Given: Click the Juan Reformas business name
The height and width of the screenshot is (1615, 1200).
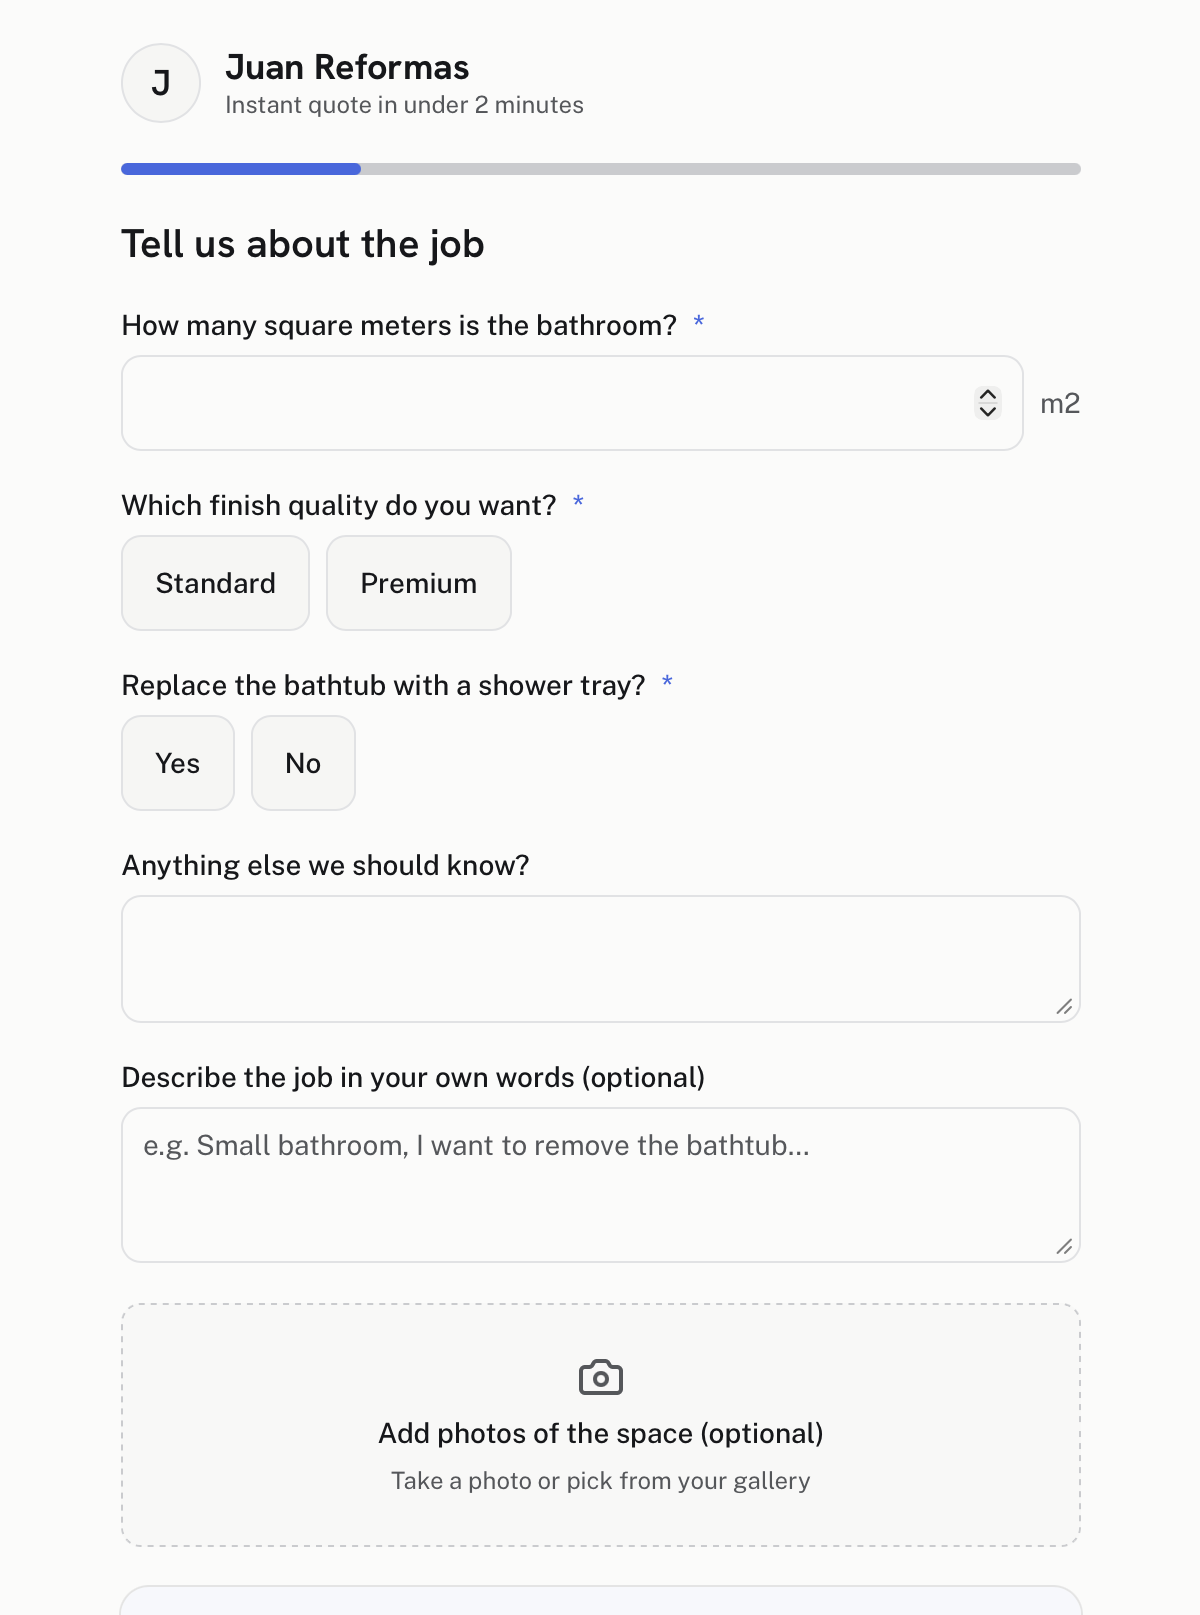Looking at the screenshot, I should [x=347, y=67].
